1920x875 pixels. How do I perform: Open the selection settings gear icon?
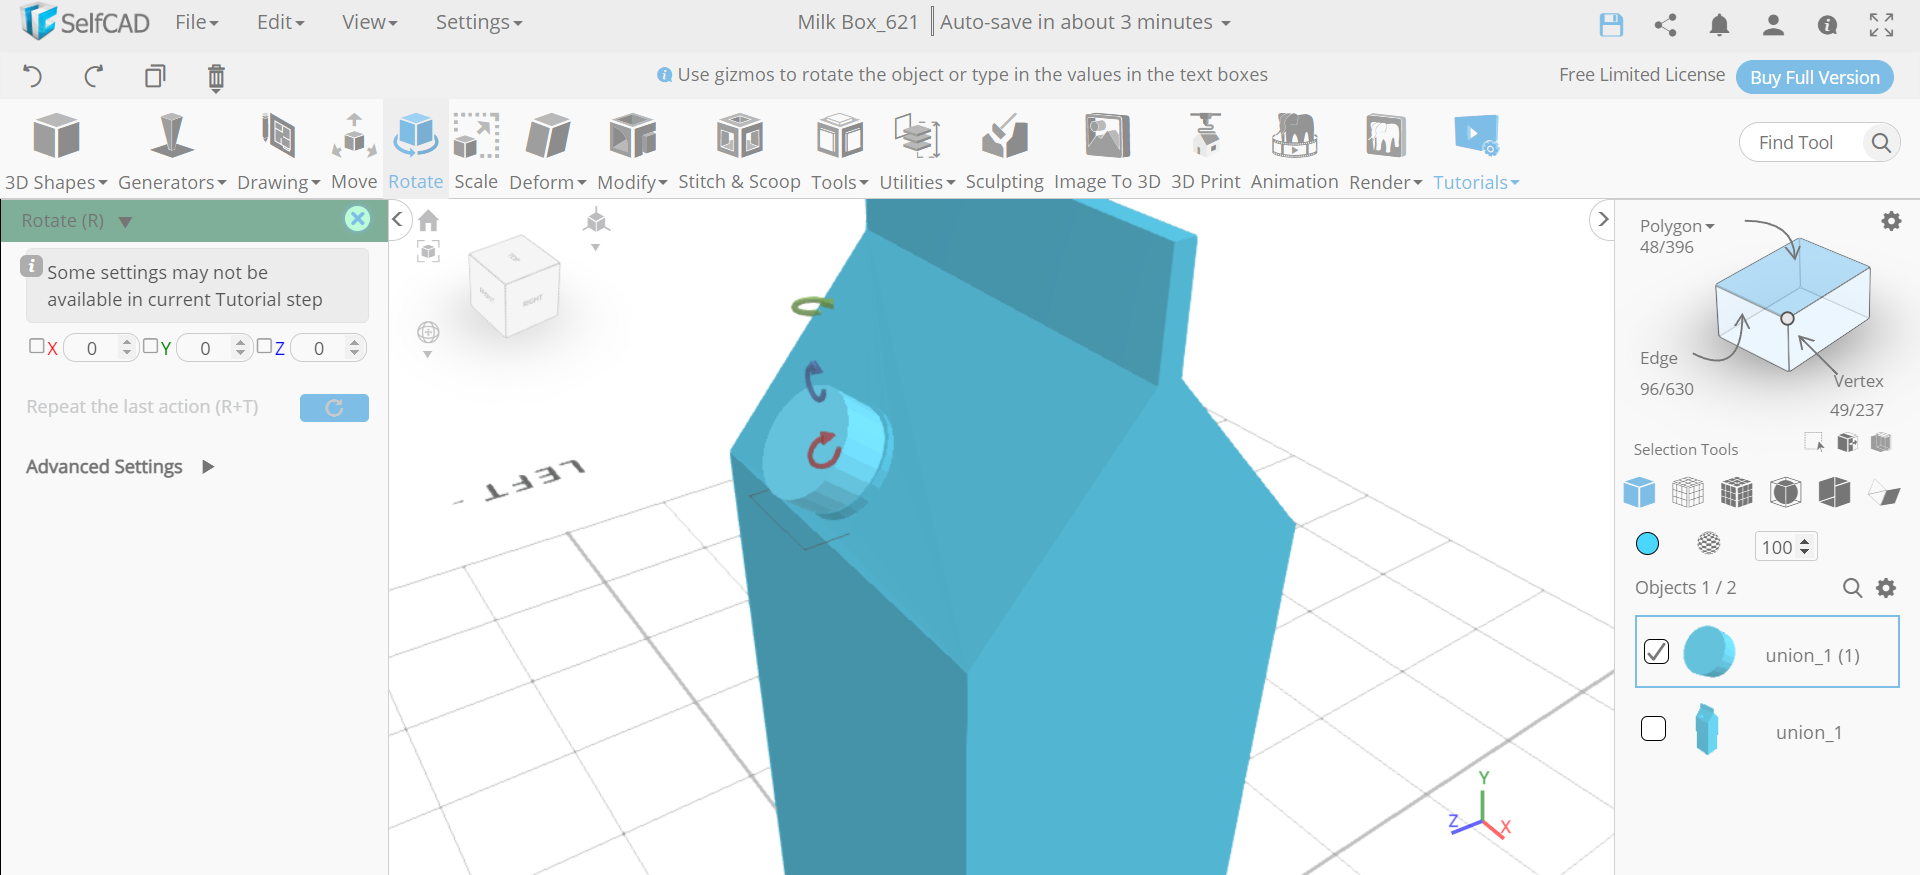[1891, 221]
